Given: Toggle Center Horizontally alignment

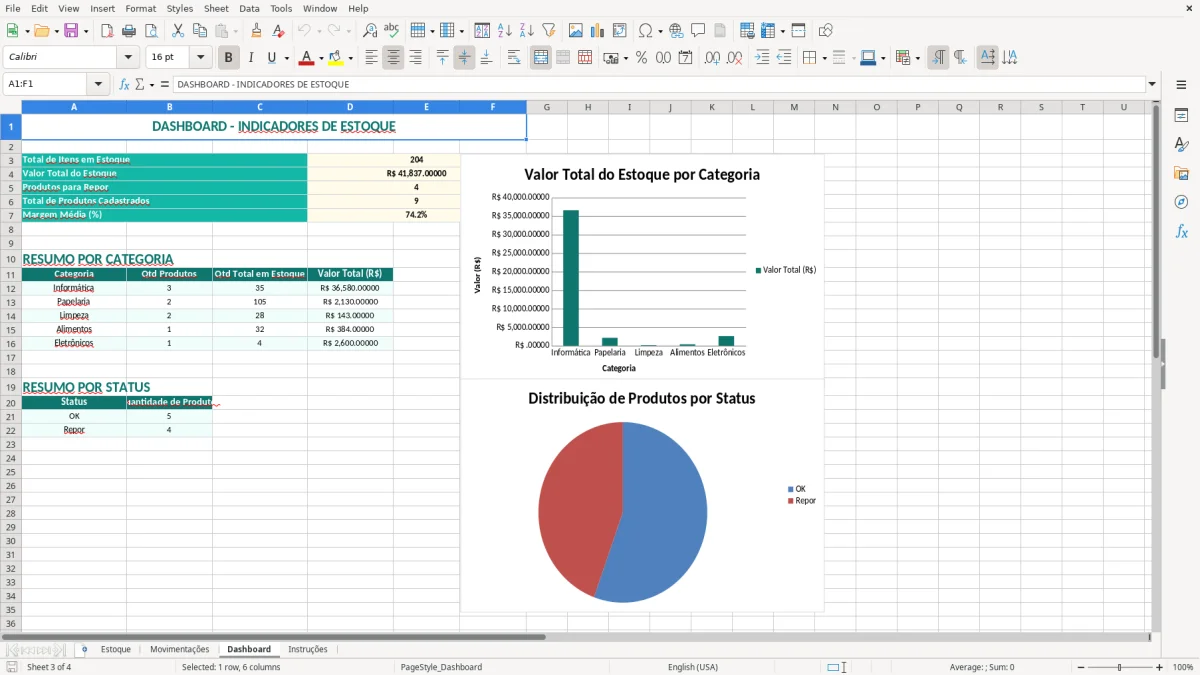Looking at the screenshot, I should pyautogui.click(x=393, y=58).
